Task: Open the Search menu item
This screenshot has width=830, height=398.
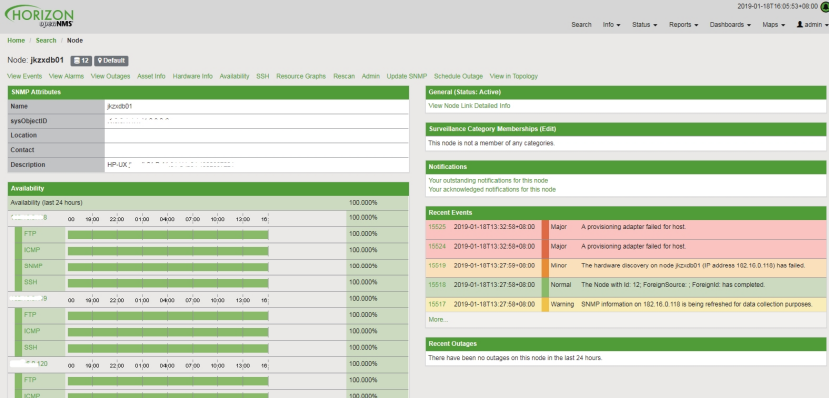Action: 581,25
